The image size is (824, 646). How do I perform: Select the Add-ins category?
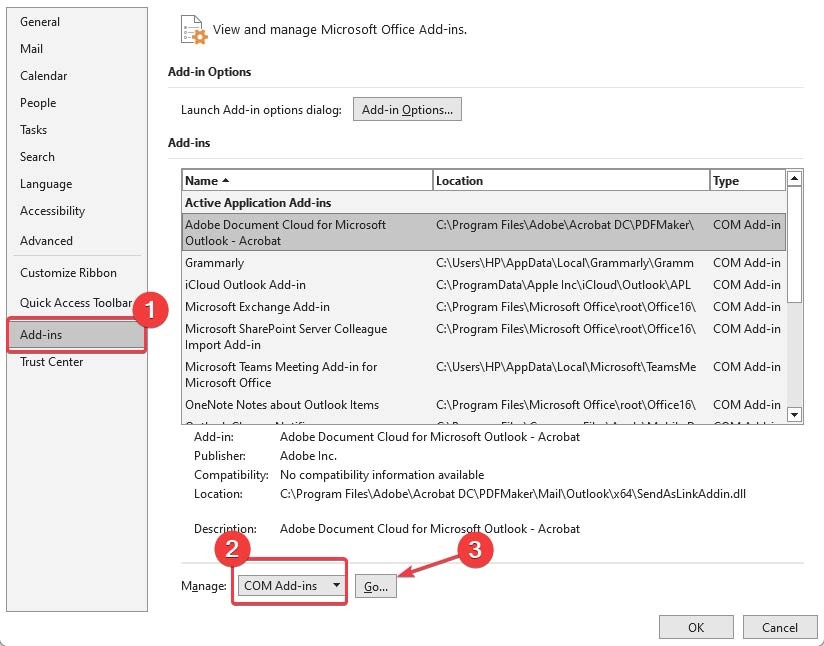[x=77, y=334]
